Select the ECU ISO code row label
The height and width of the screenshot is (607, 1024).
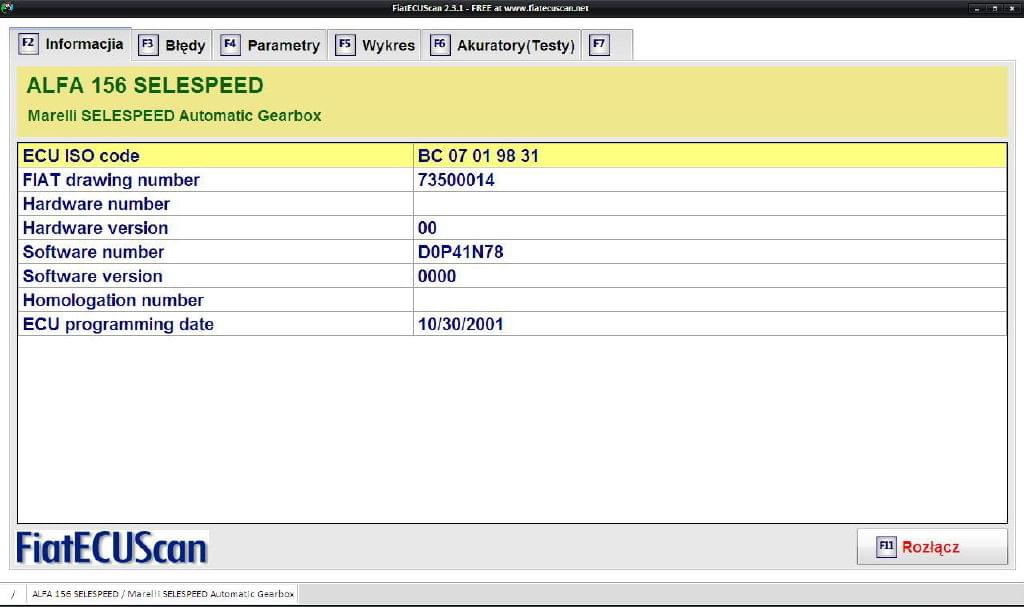click(81, 156)
